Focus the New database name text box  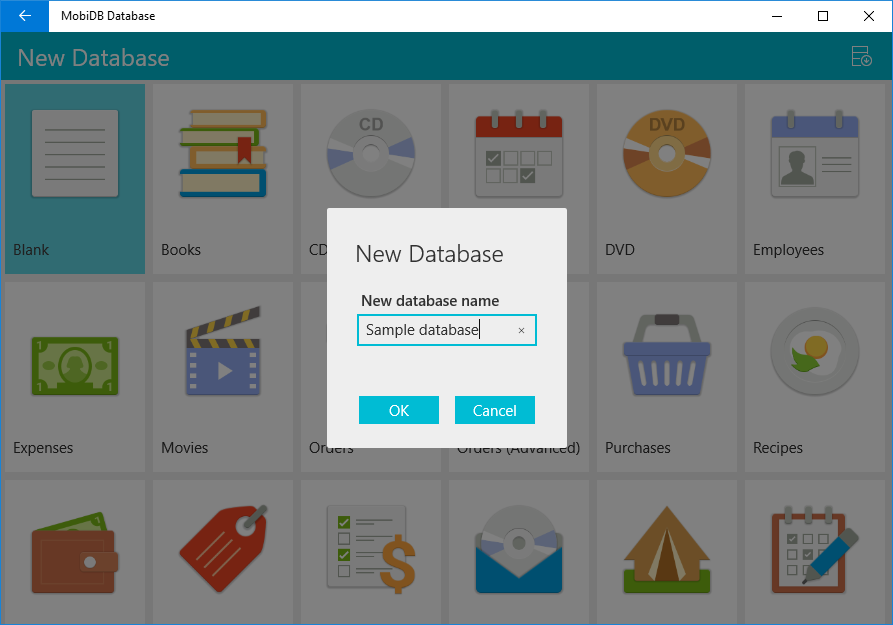click(x=447, y=330)
